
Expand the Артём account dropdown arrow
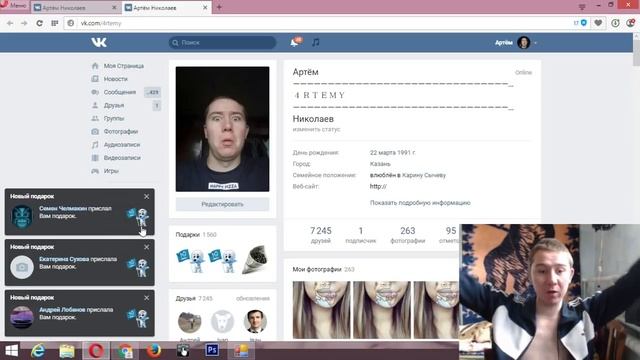click(x=536, y=42)
